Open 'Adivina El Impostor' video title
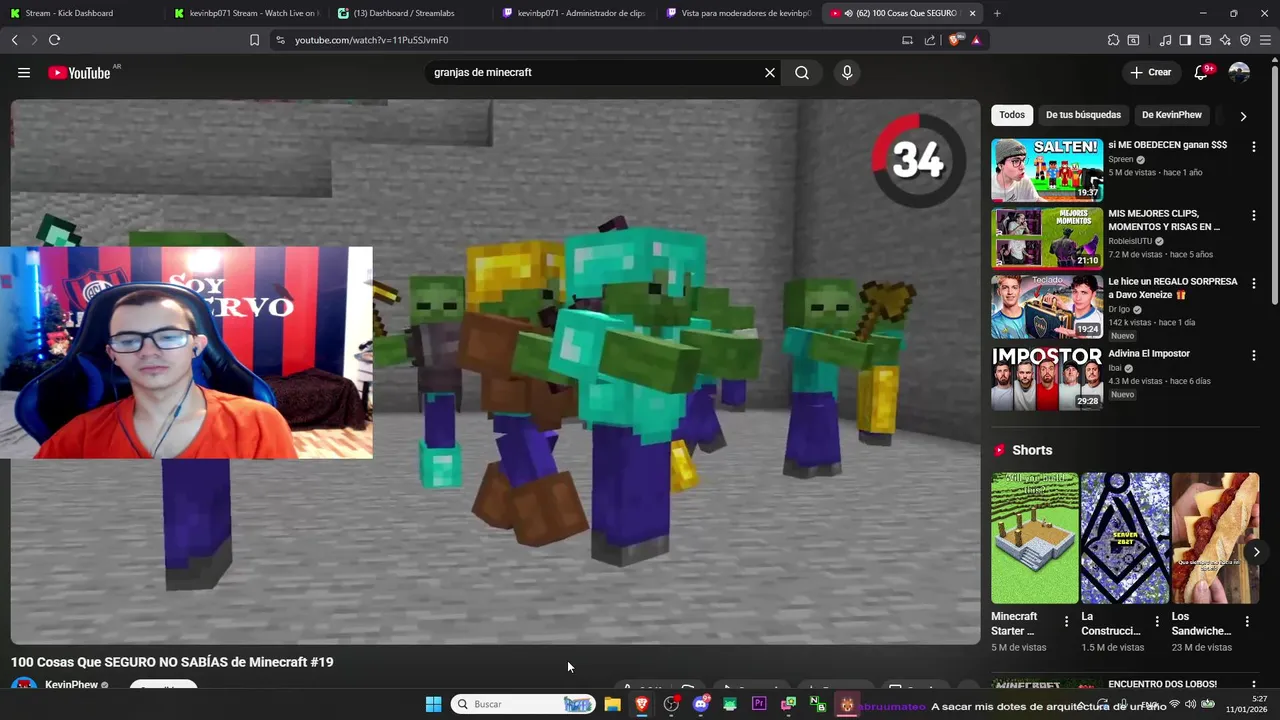The width and height of the screenshot is (1280, 720). [1149, 353]
